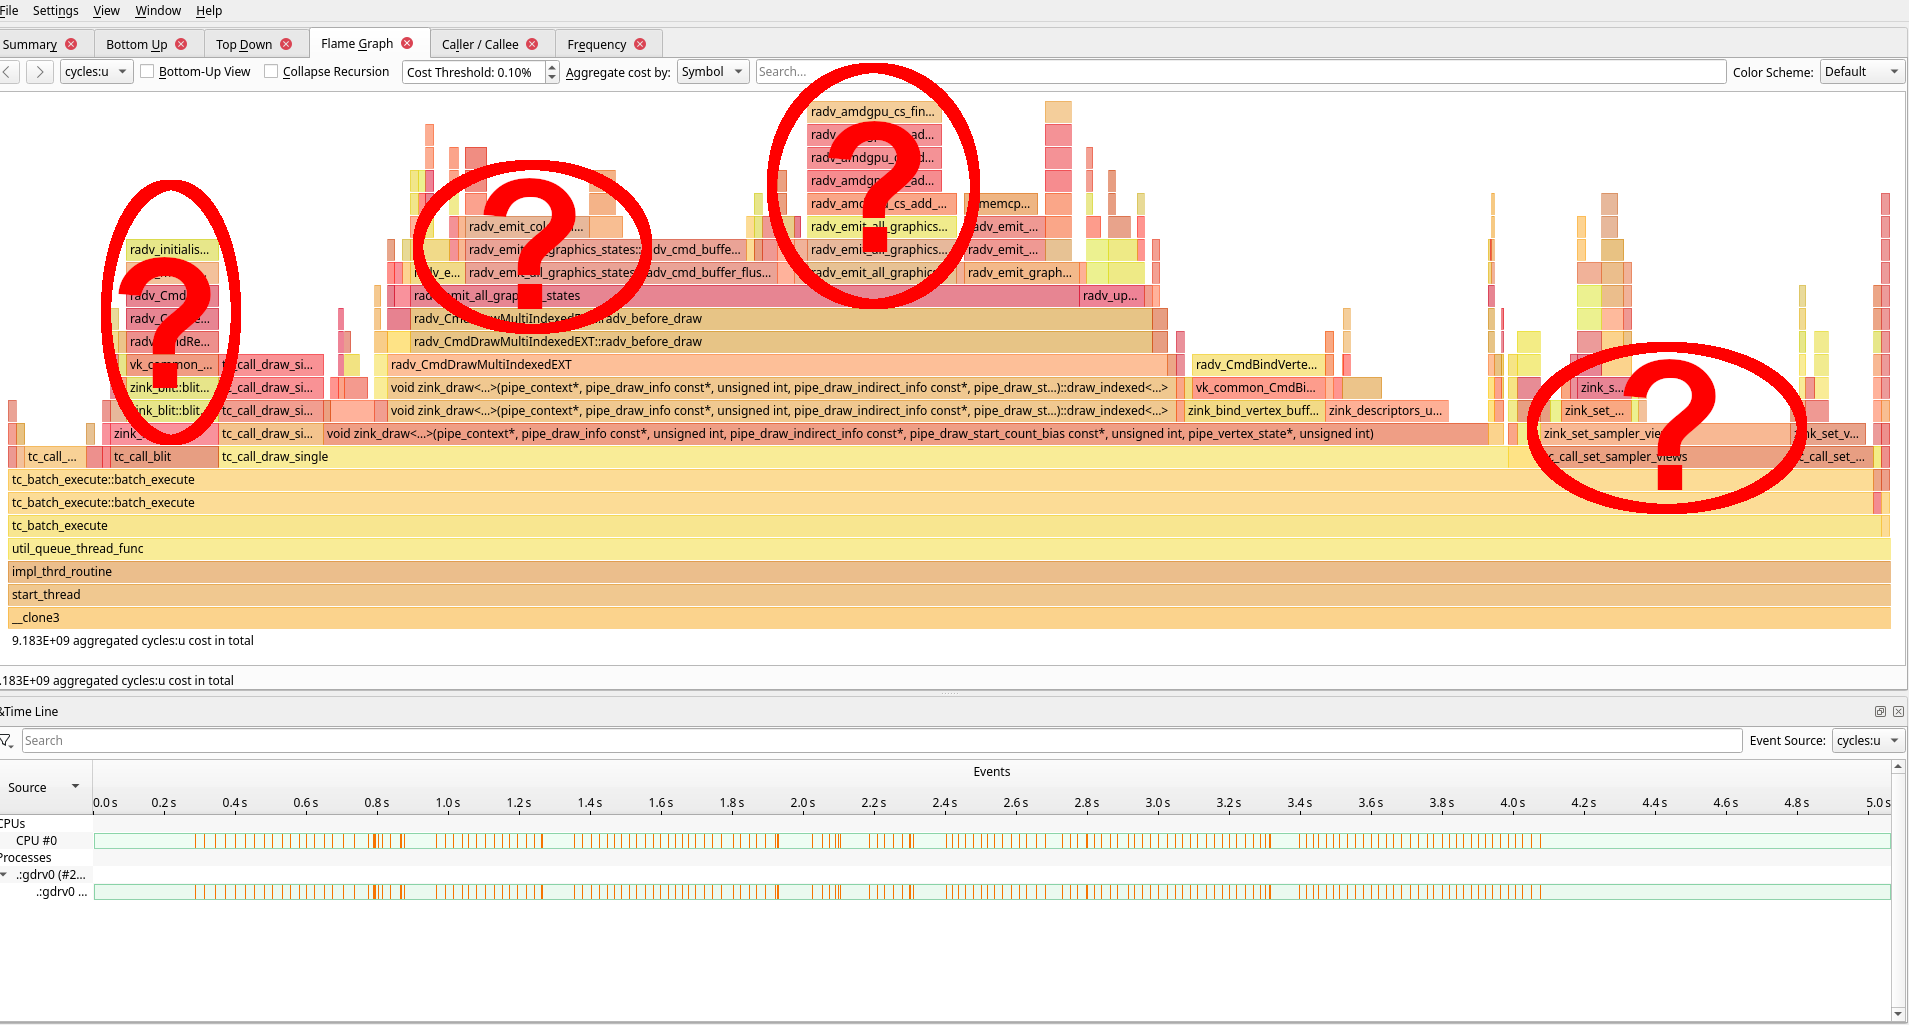
Task: Collapse the .:gdrv0 process tree item
Action: coord(5,875)
